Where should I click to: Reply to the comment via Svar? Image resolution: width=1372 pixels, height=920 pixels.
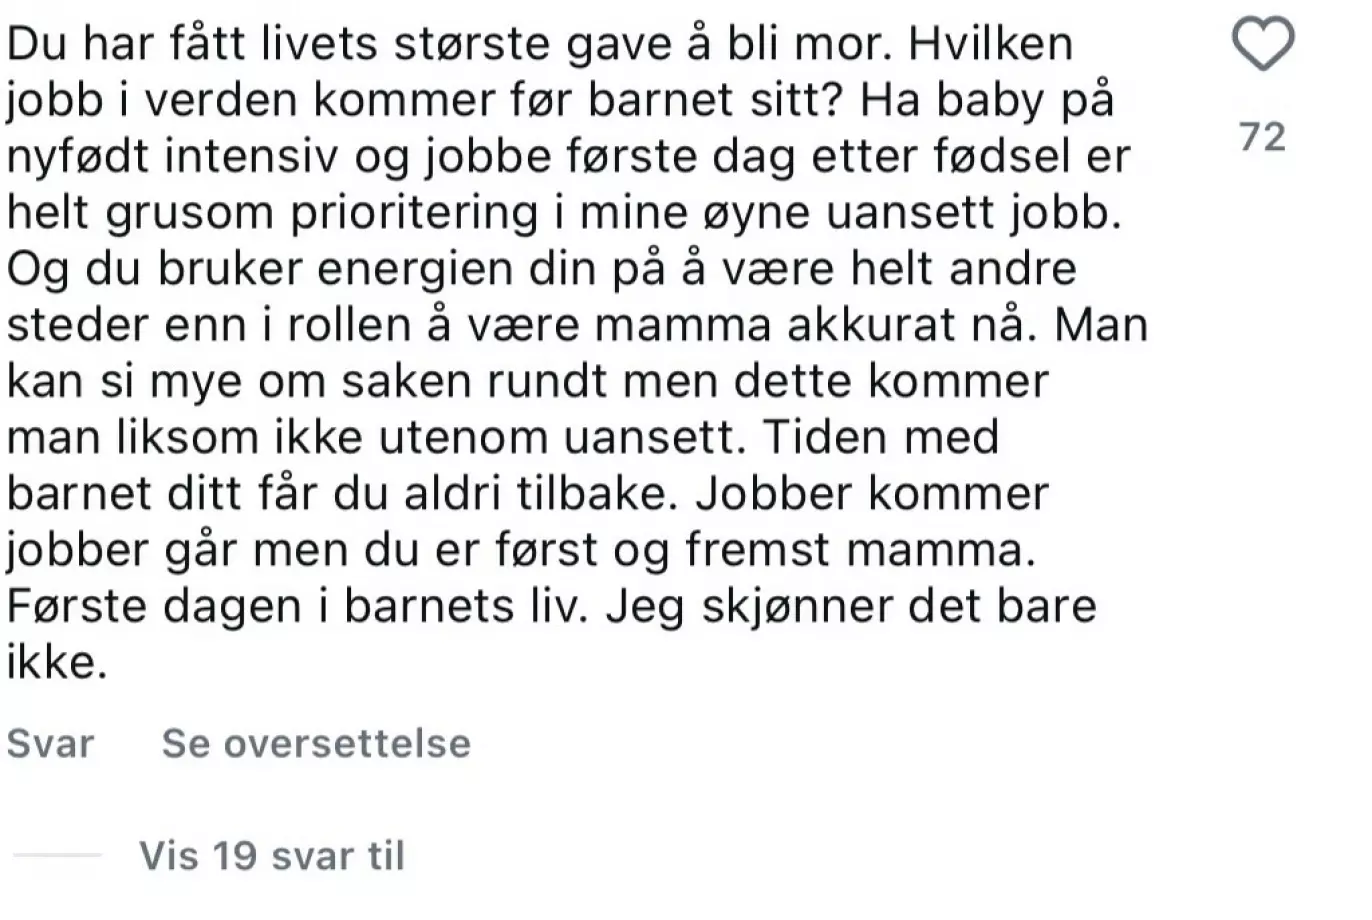pos(50,743)
